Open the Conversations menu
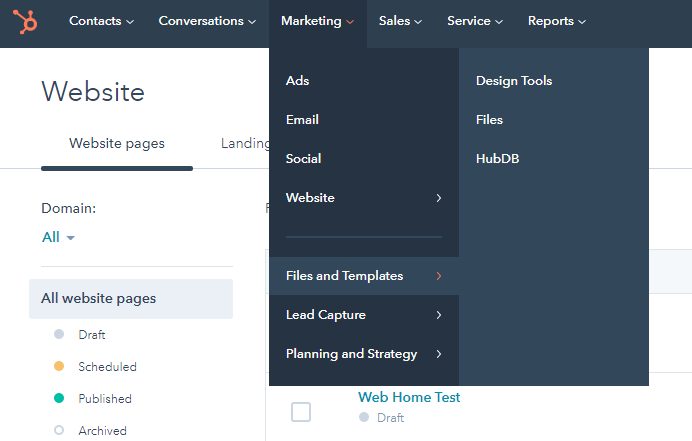Image resolution: width=692 pixels, height=441 pixels. coord(207,21)
